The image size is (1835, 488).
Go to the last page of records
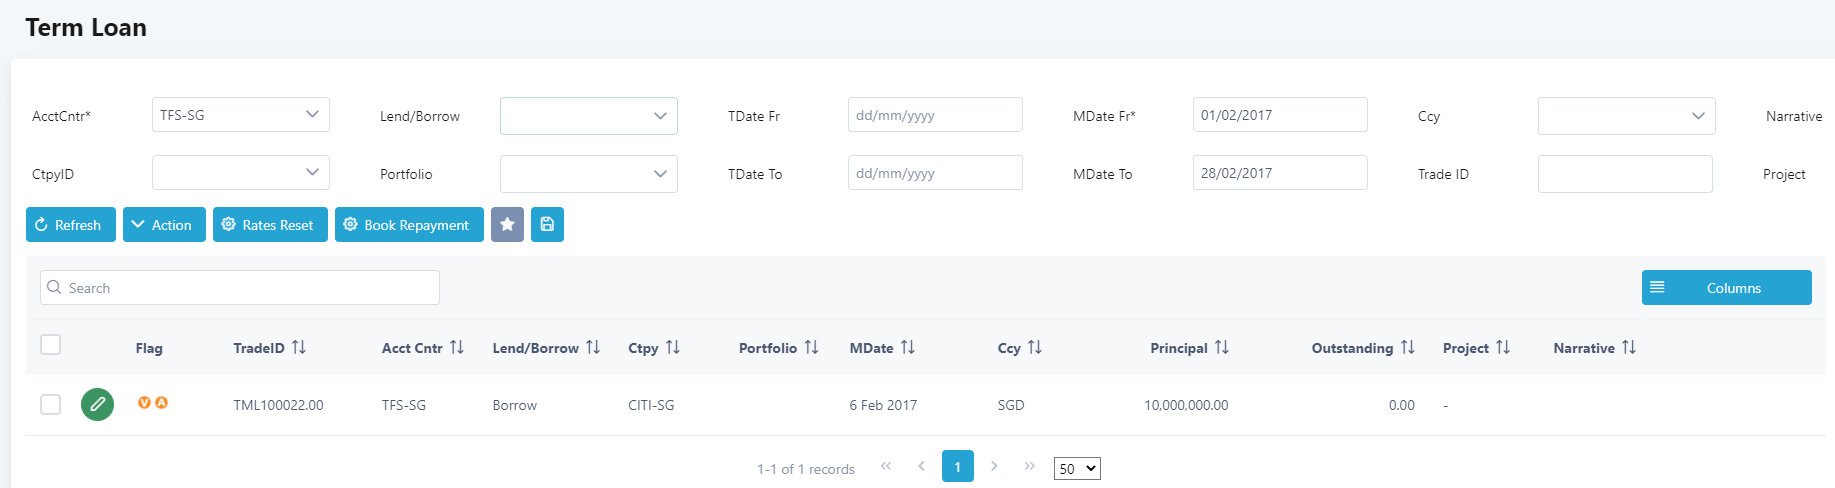coord(1030,466)
